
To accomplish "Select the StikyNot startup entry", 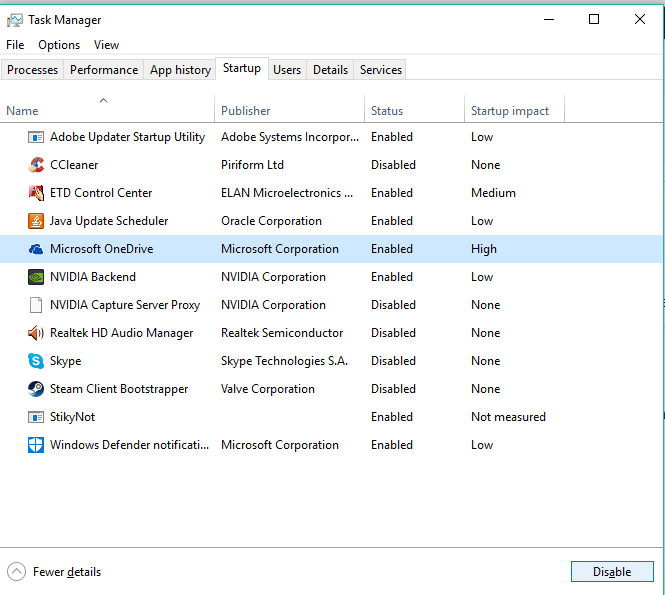I will [x=72, y=417].
